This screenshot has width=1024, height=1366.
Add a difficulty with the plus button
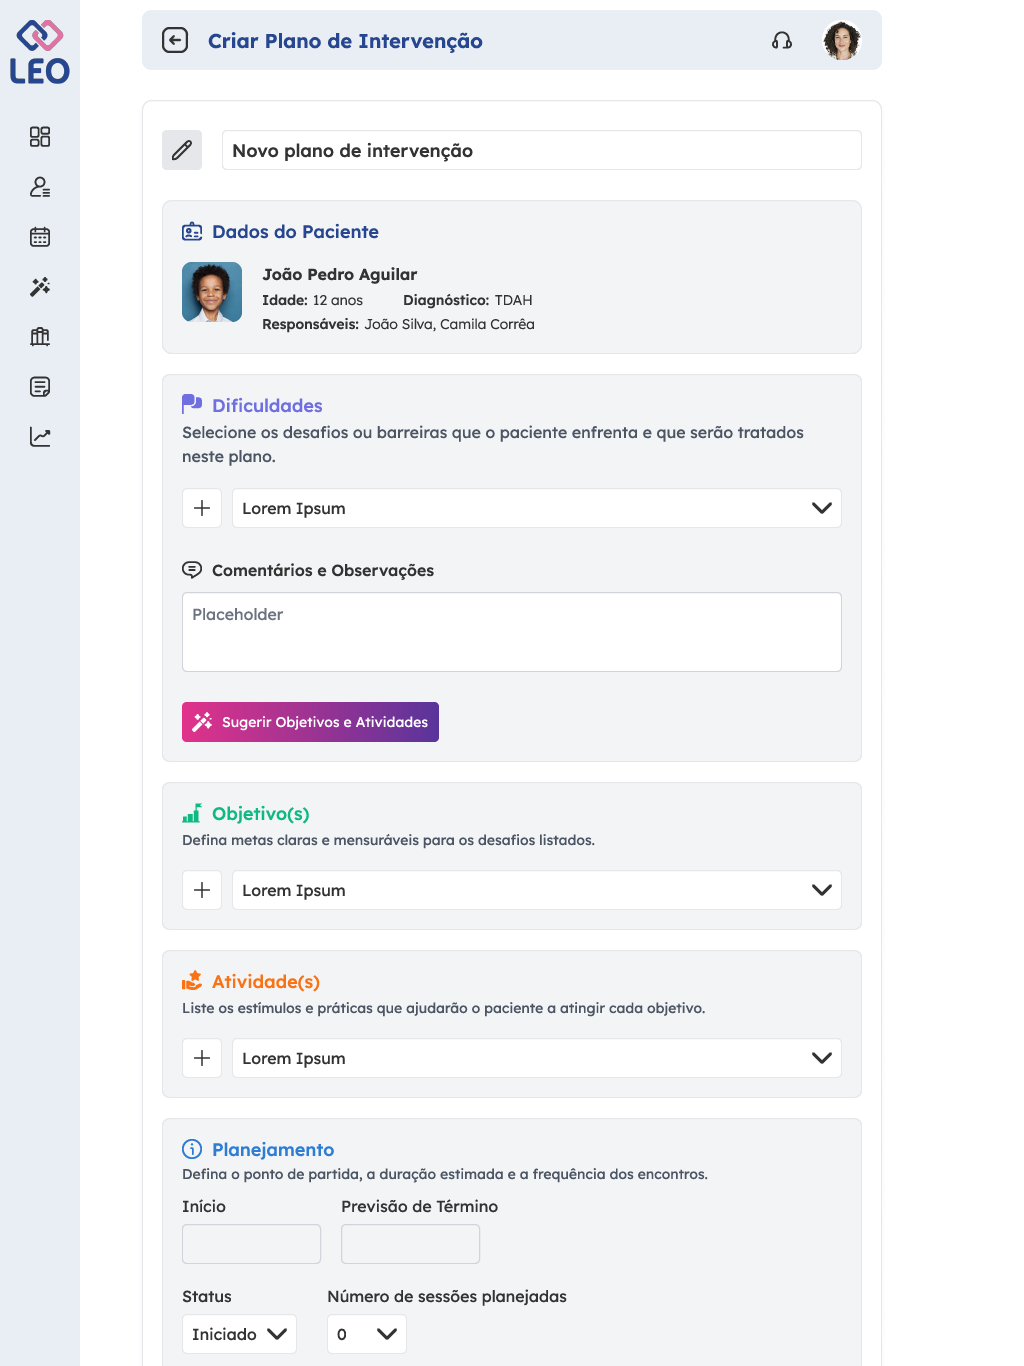202,508
